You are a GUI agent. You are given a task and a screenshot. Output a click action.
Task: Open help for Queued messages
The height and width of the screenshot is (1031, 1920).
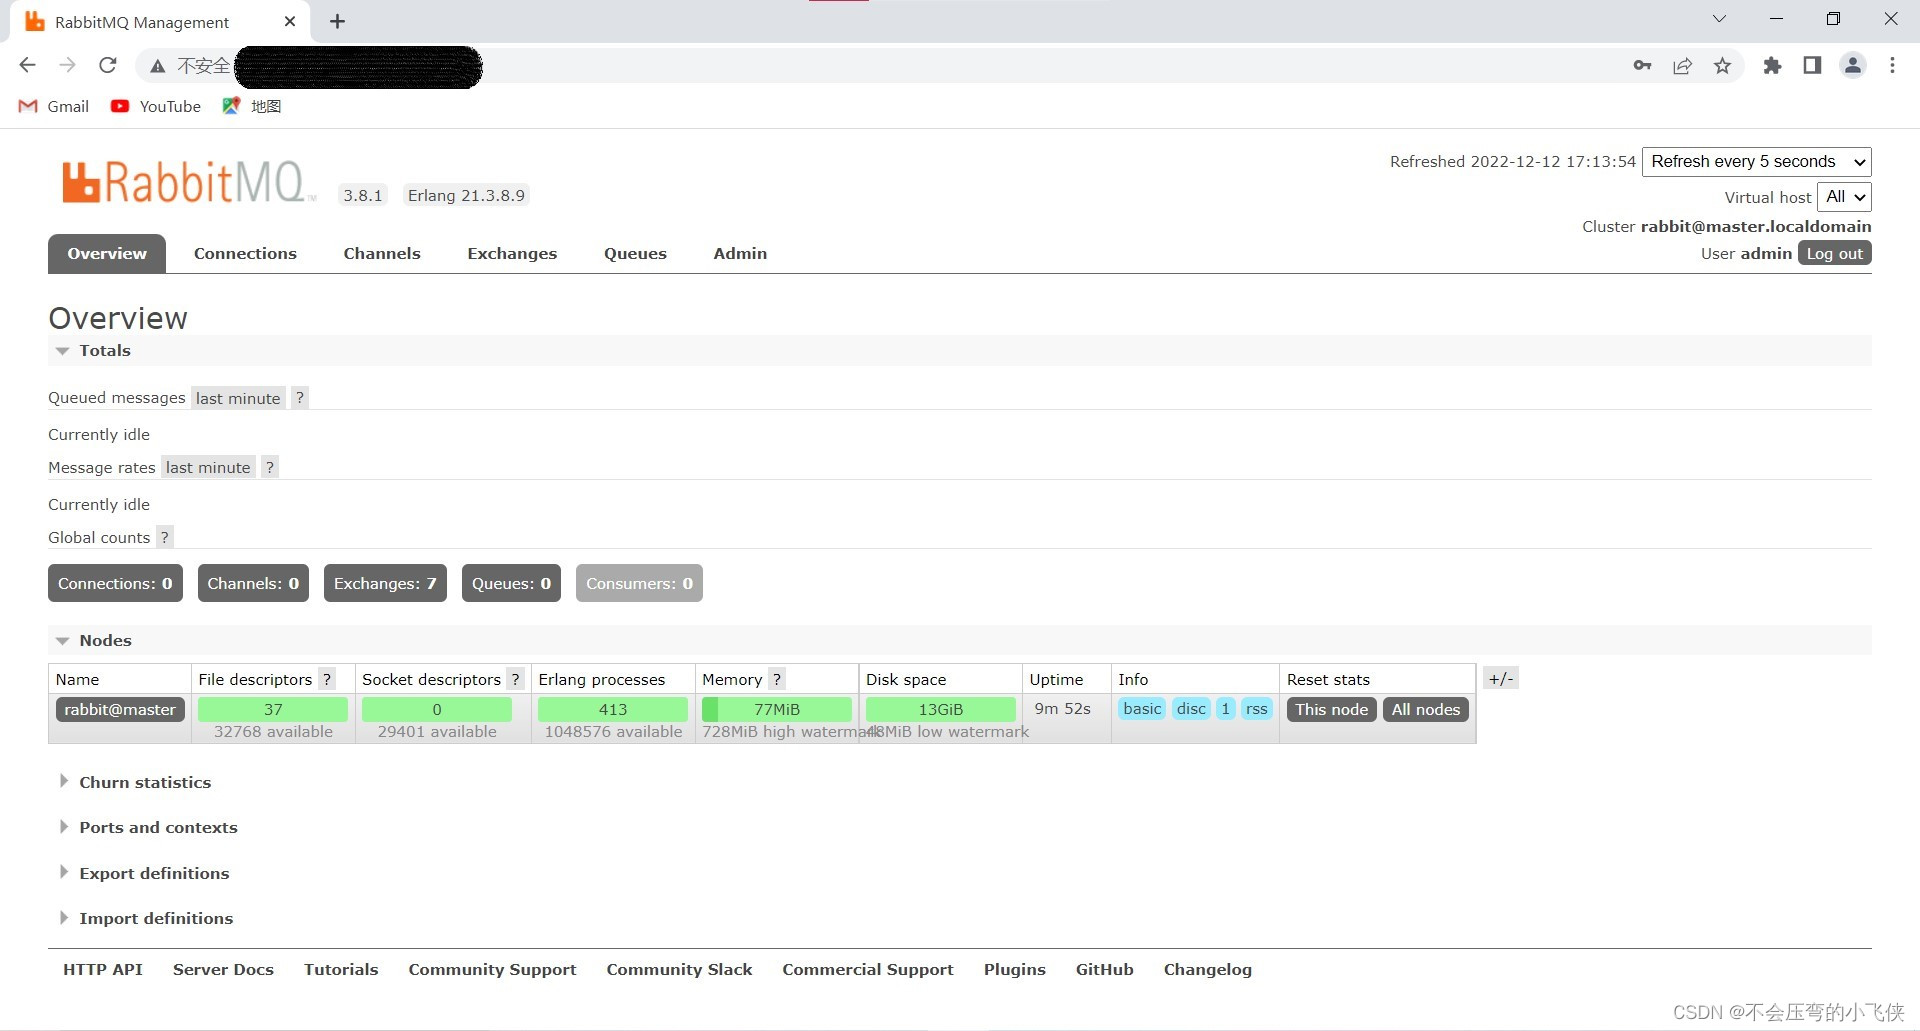tap(299, 398)
